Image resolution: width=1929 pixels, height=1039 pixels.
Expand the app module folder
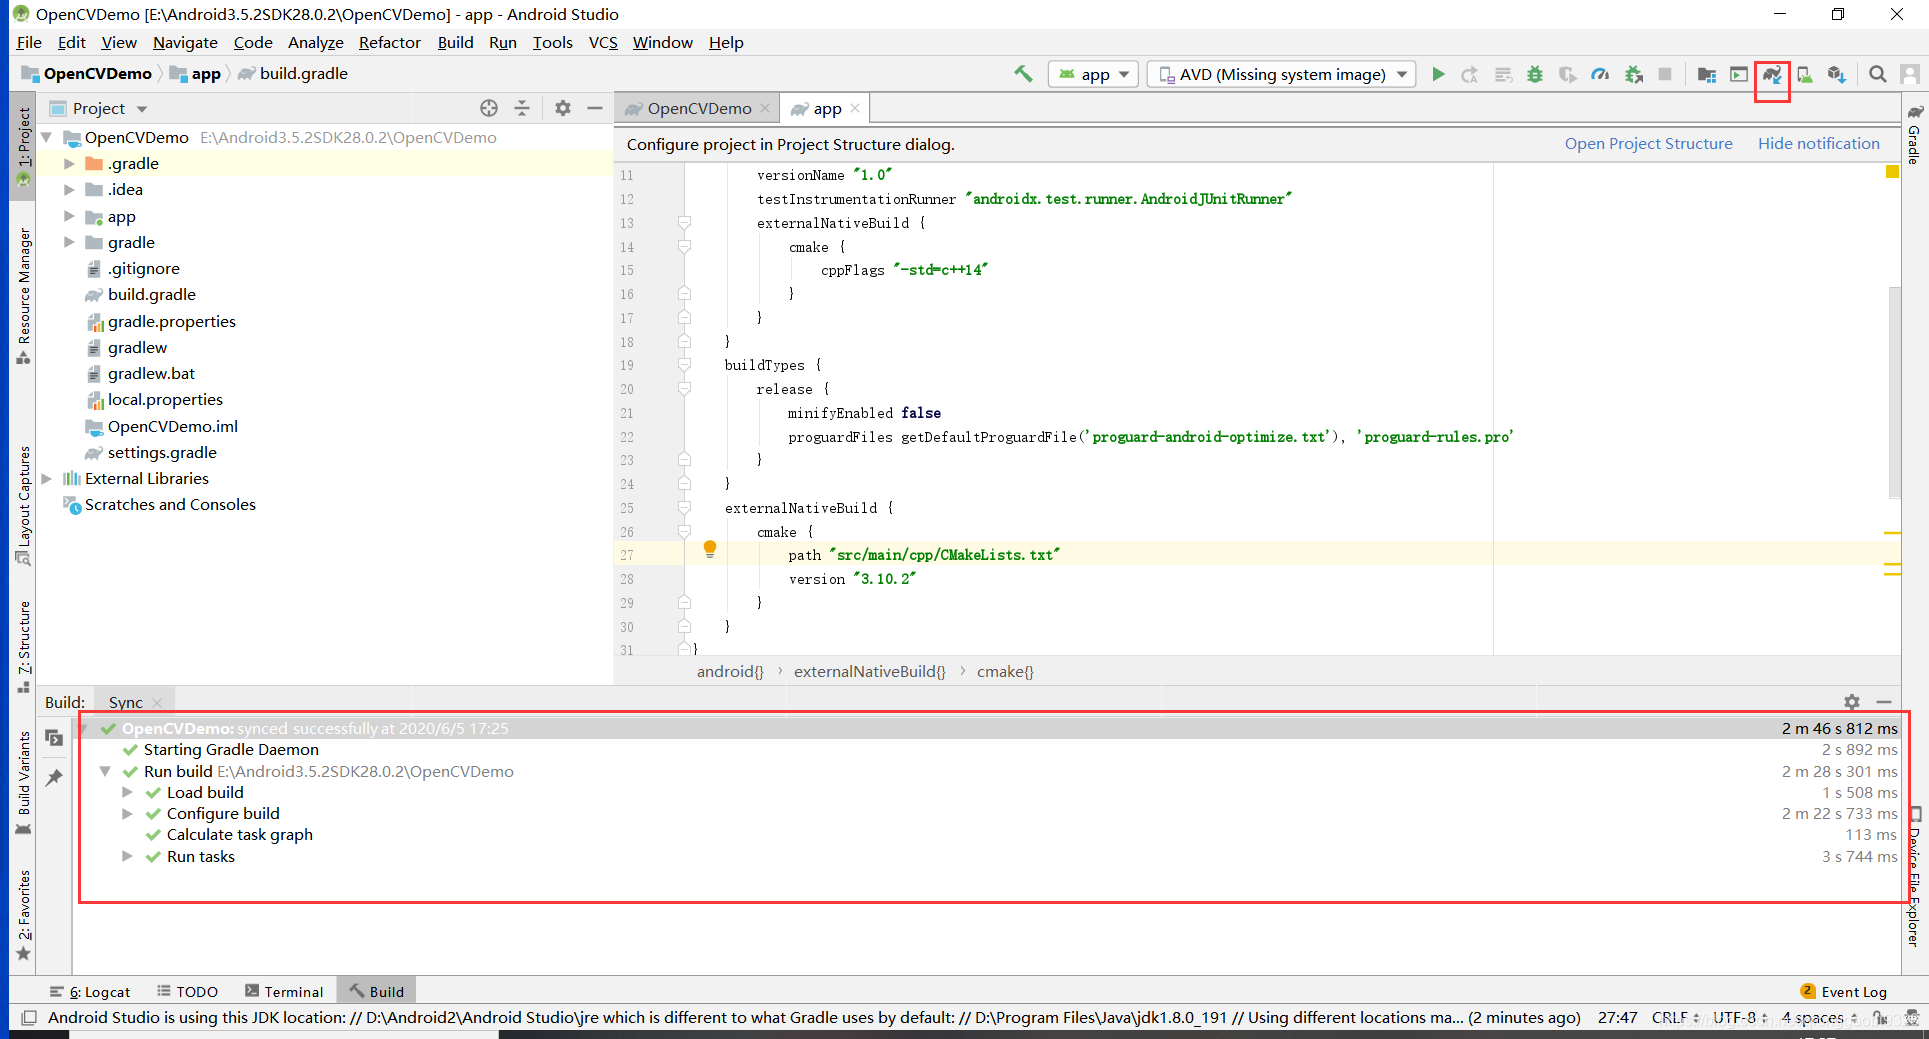(x=69, y=216)
